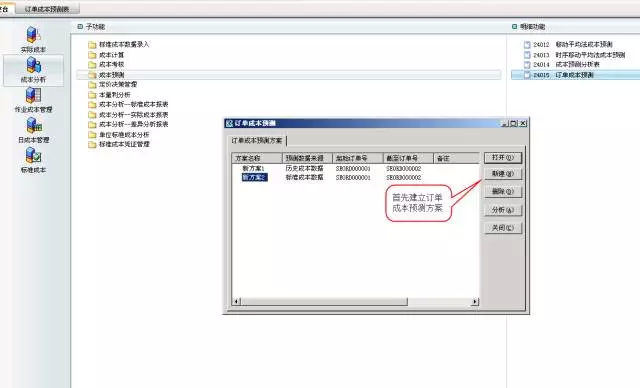Image resolution: width=640 pixels, height=388 pixels.
Task: Click SEORD000001 in the 新方案1 row
Action: 353,169
